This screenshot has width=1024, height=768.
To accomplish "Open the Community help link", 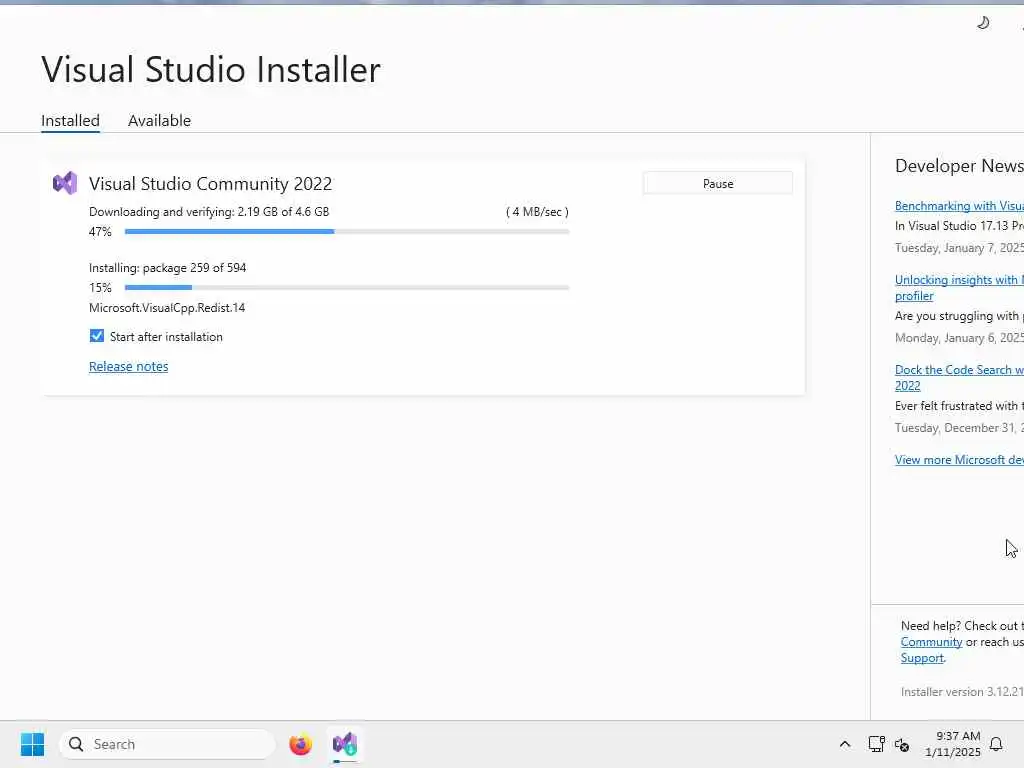I will [931, 642].
